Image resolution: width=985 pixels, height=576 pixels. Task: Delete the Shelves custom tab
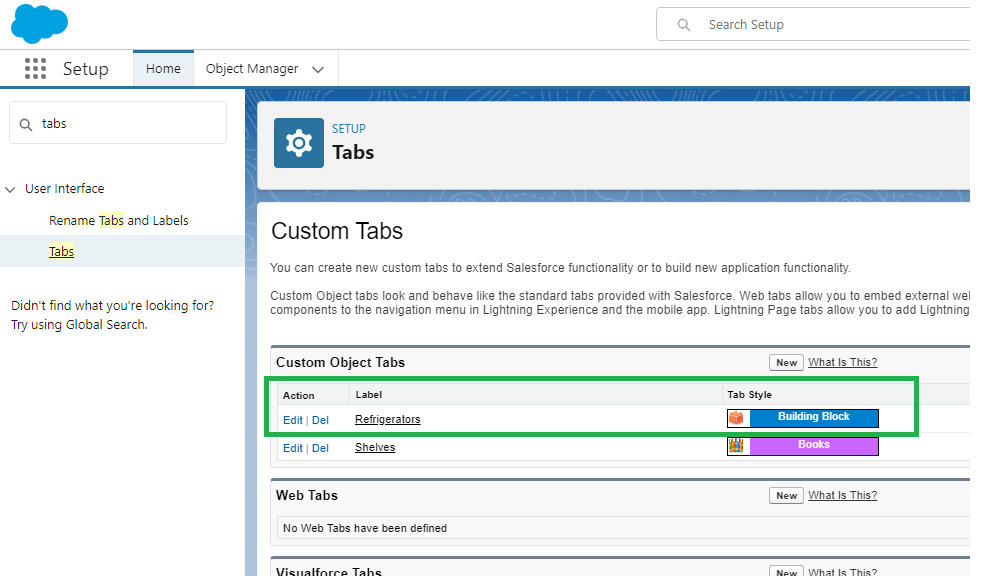click(x=320, y=448)
